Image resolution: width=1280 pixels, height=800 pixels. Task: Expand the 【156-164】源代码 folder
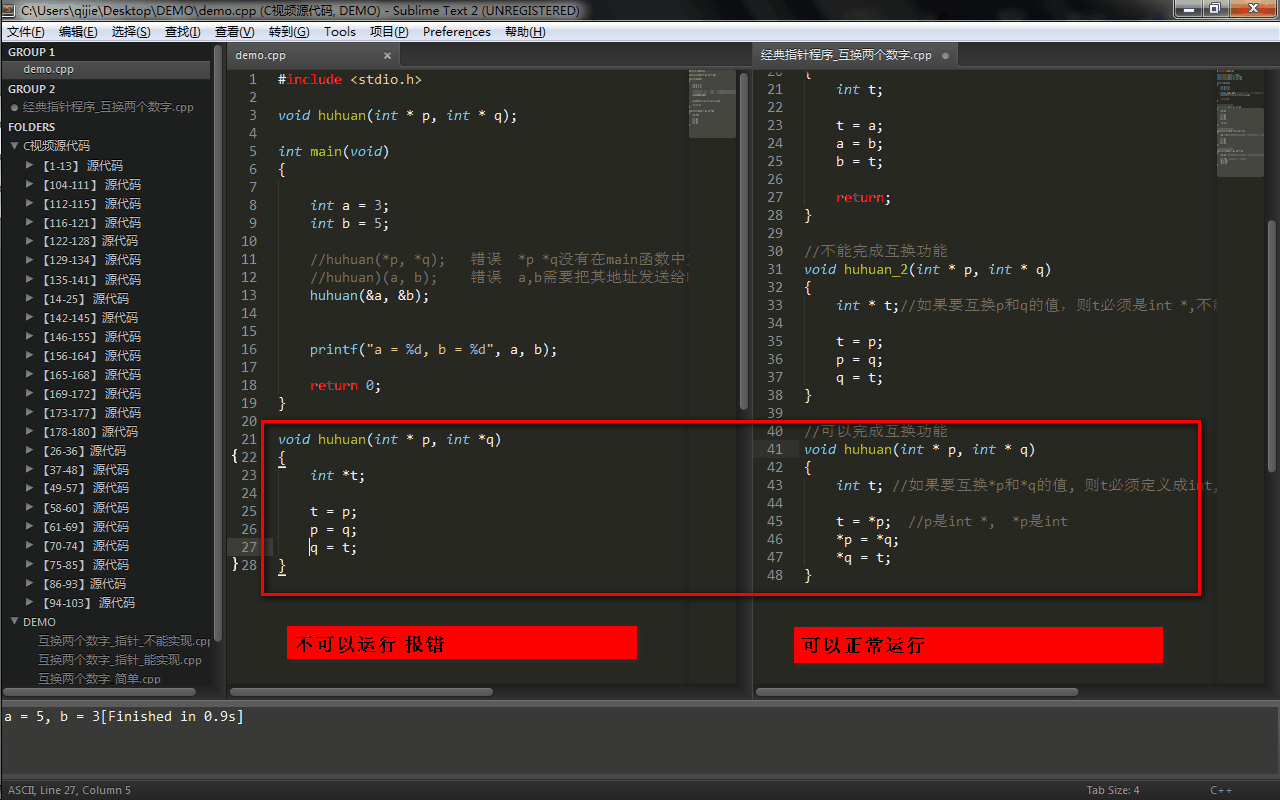coord(31,355)
